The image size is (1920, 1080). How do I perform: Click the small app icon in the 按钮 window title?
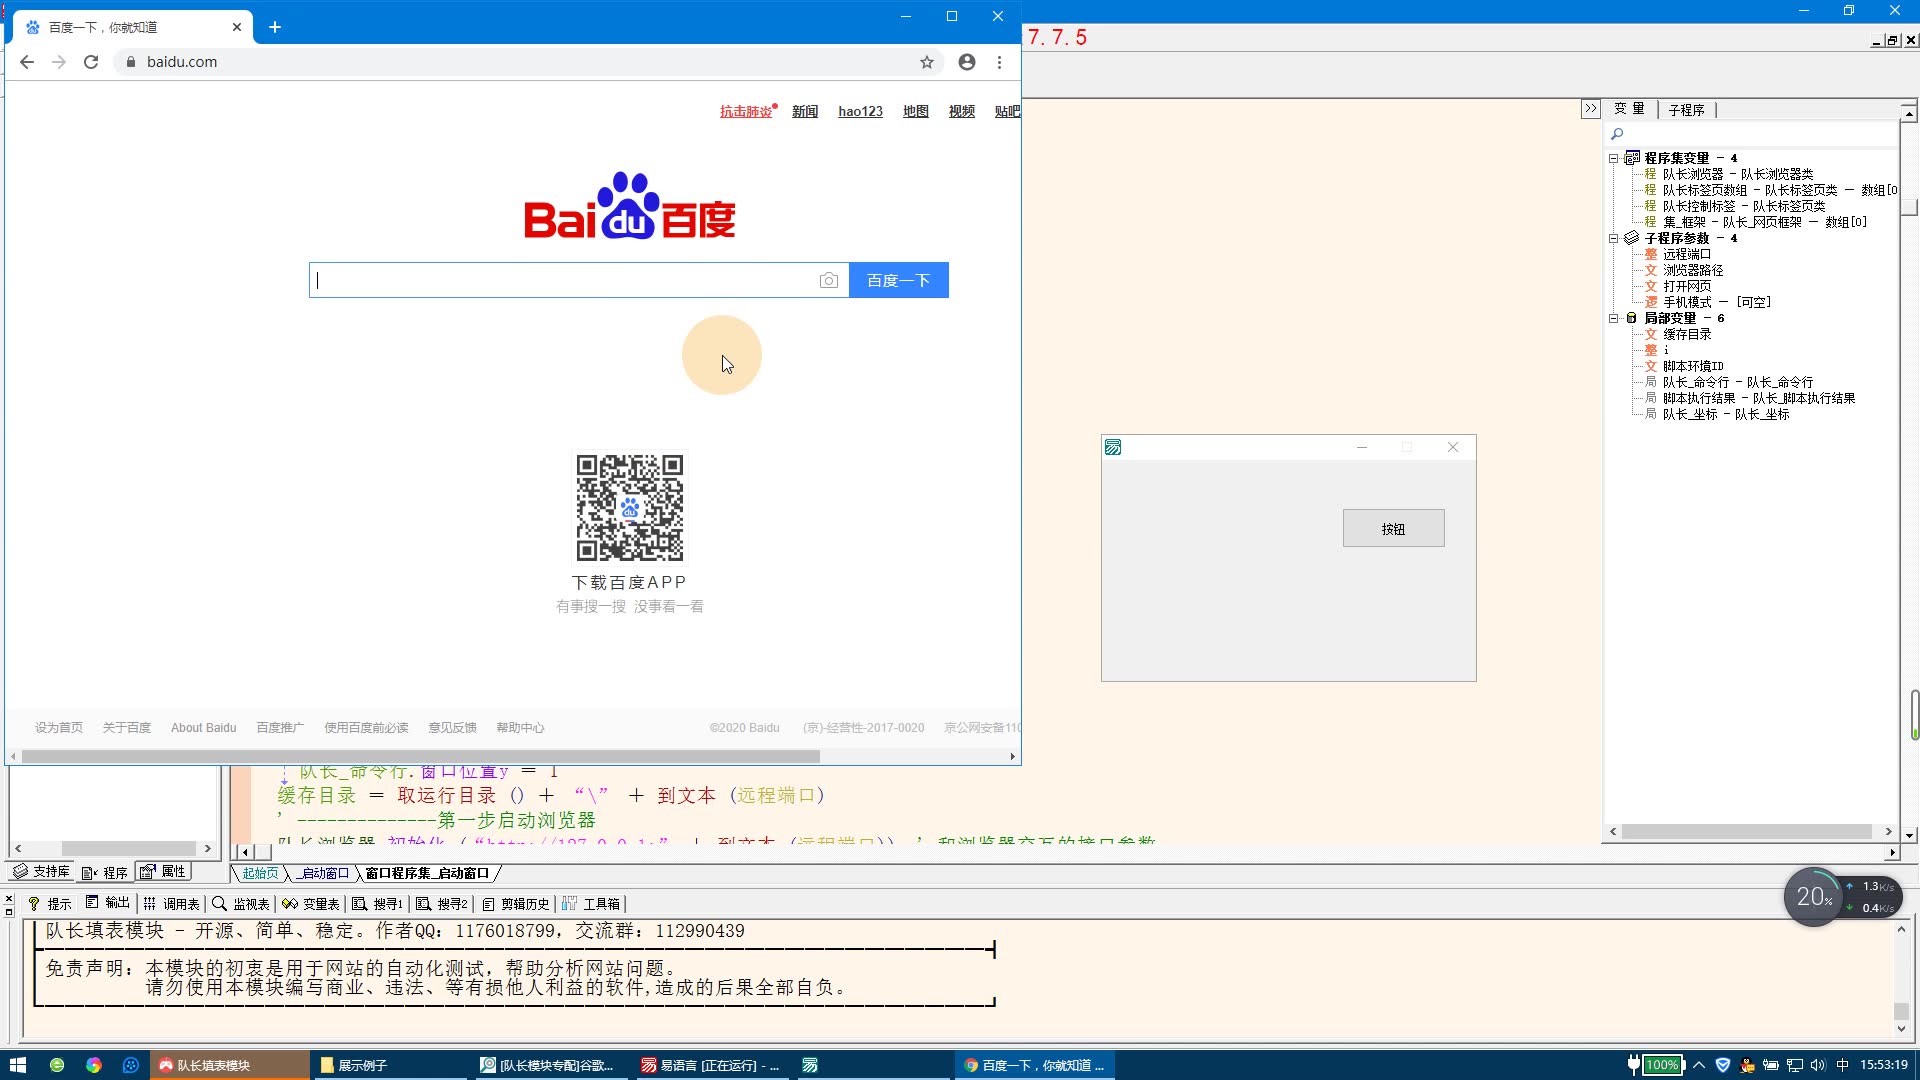click(1113, 447)
